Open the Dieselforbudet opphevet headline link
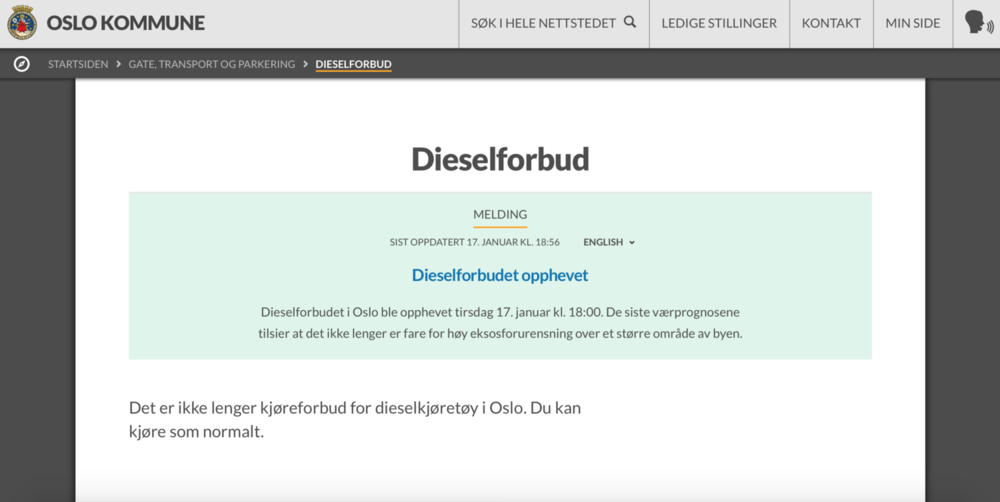Viewport: 1000px width, 502px height. point(500,276)
